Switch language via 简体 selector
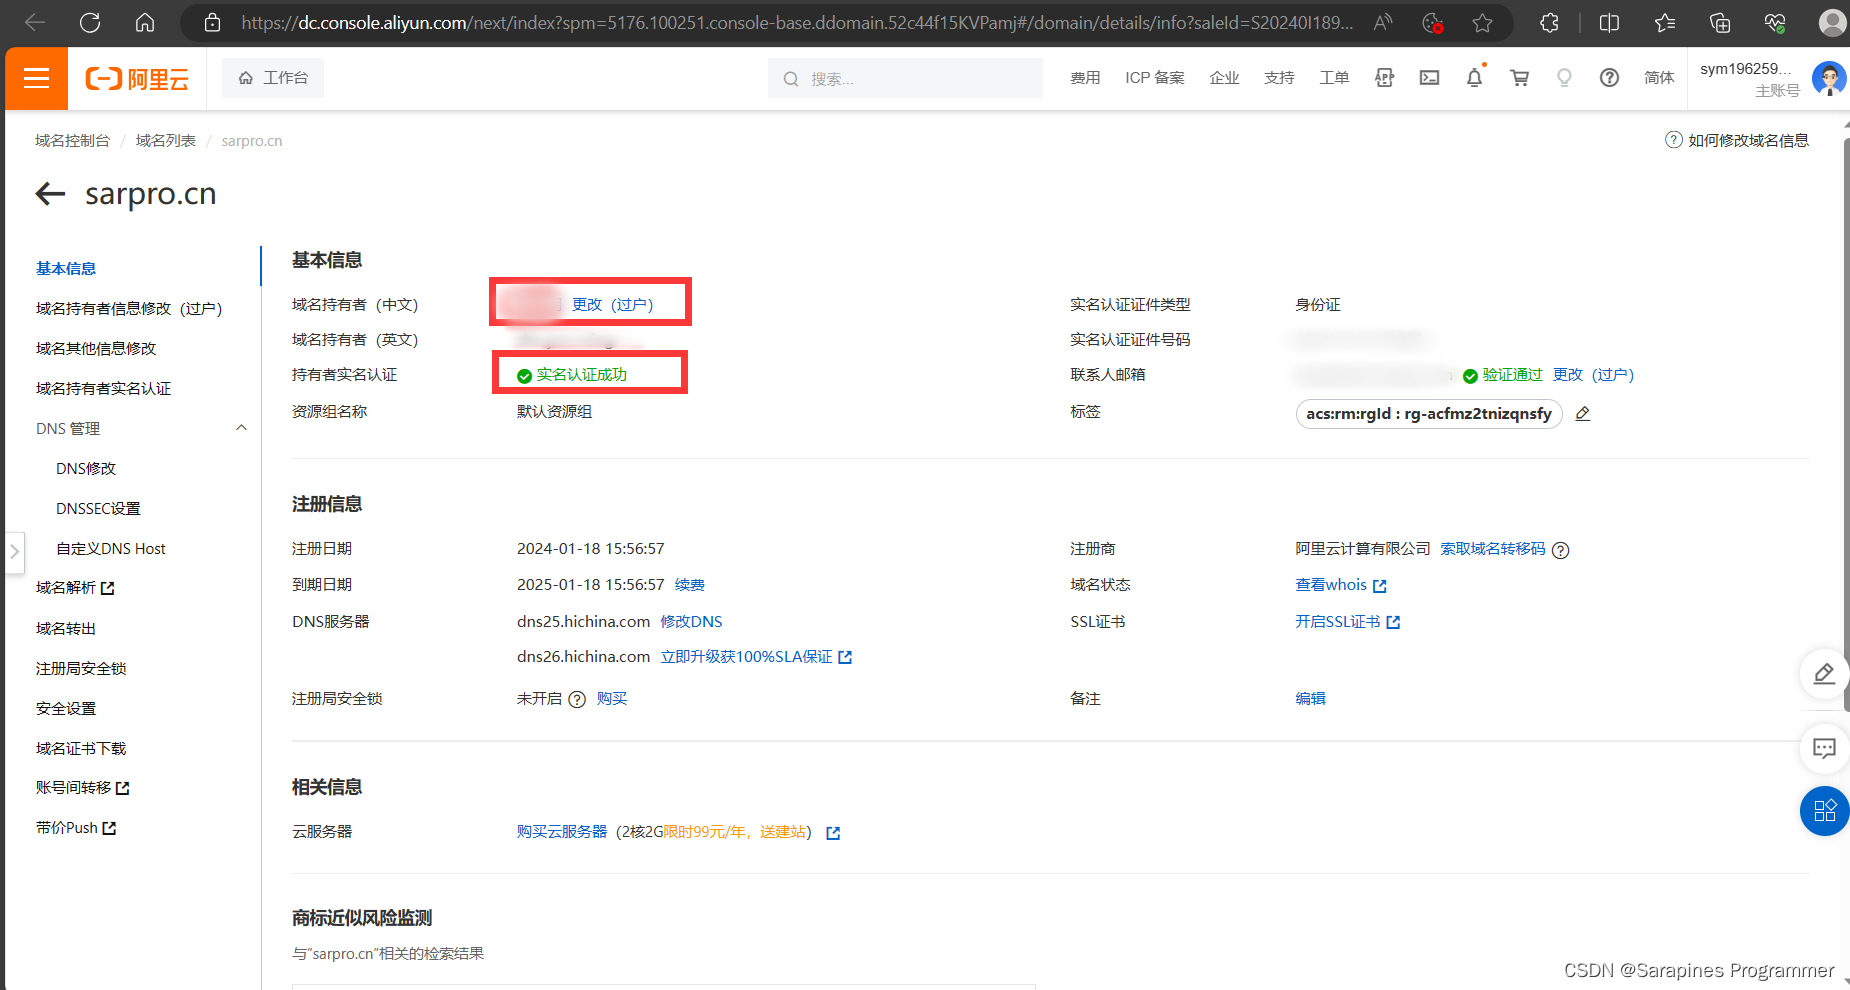 point(1658,78)
